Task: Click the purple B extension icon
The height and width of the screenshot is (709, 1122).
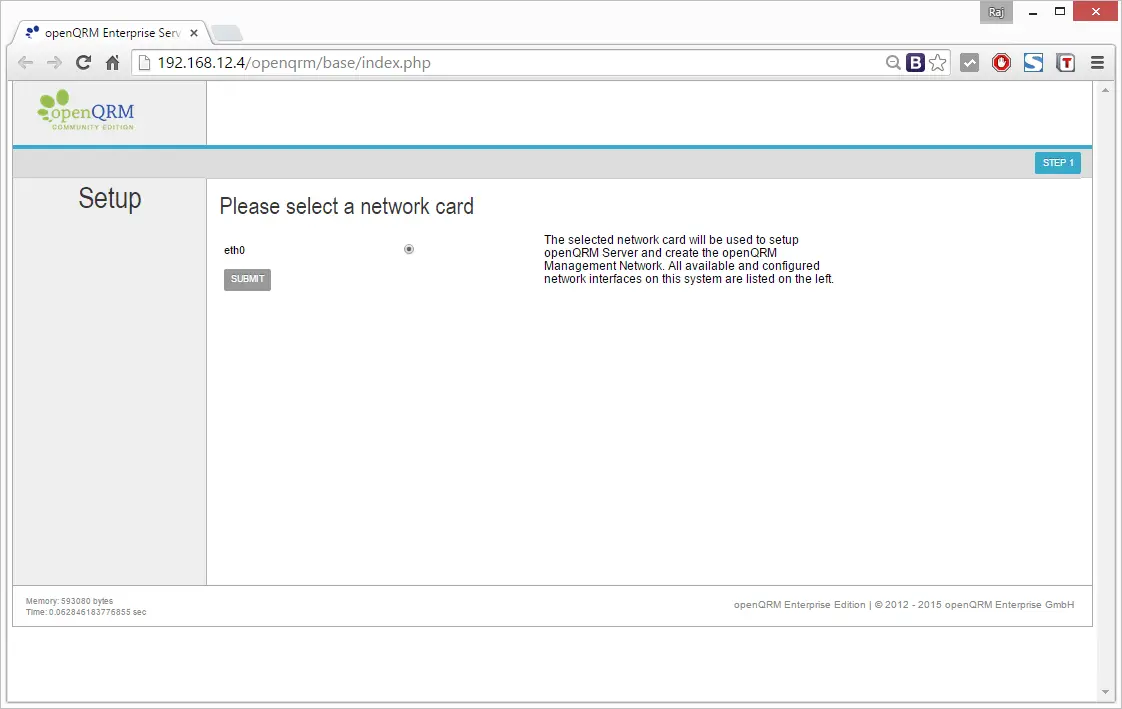Action: tap(915, 63)
